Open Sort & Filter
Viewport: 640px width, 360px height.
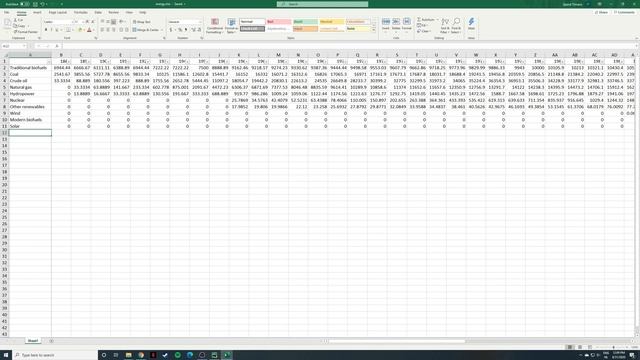coord(445,26)
